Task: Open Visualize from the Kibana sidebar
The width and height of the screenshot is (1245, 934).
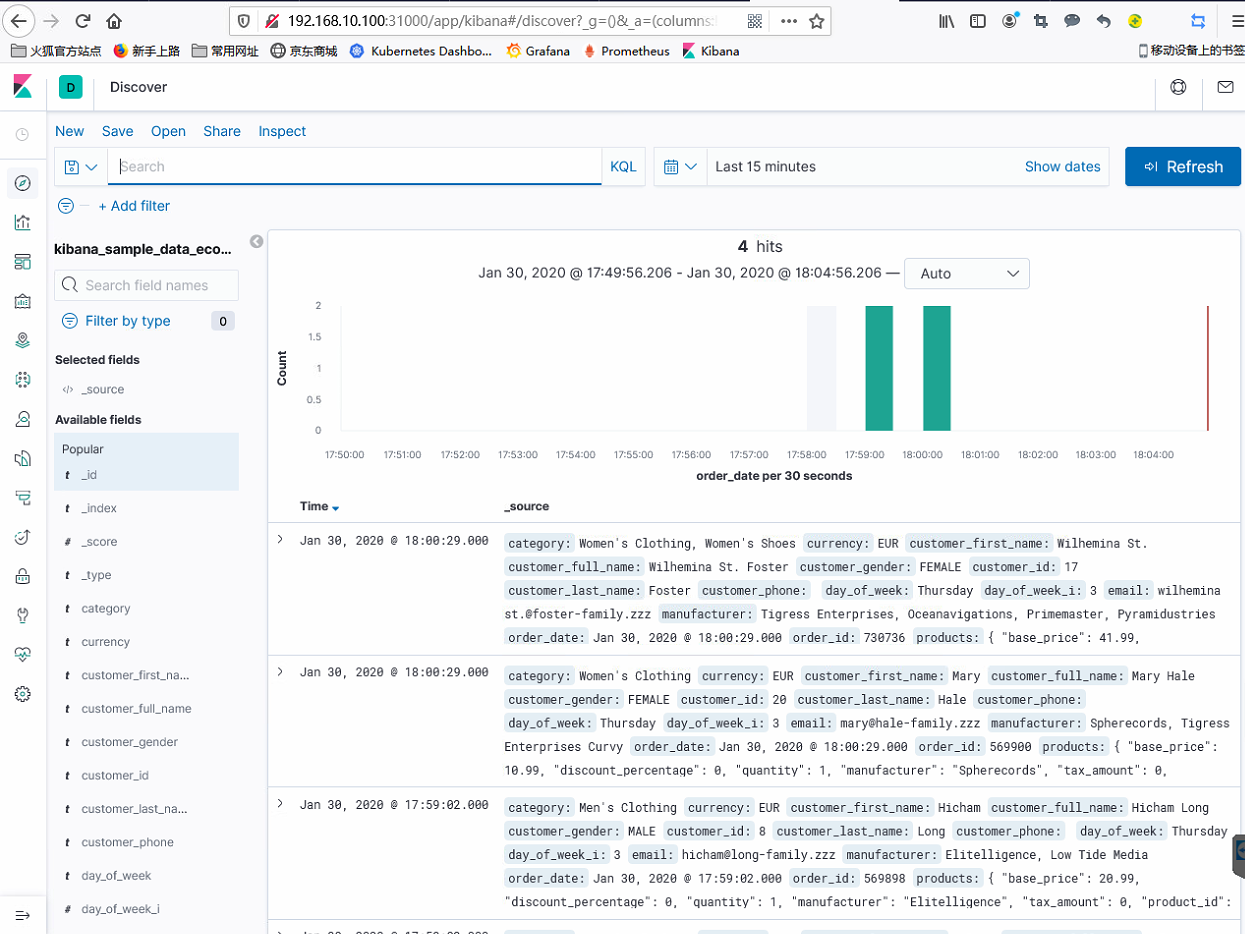Action: [22, 222]
